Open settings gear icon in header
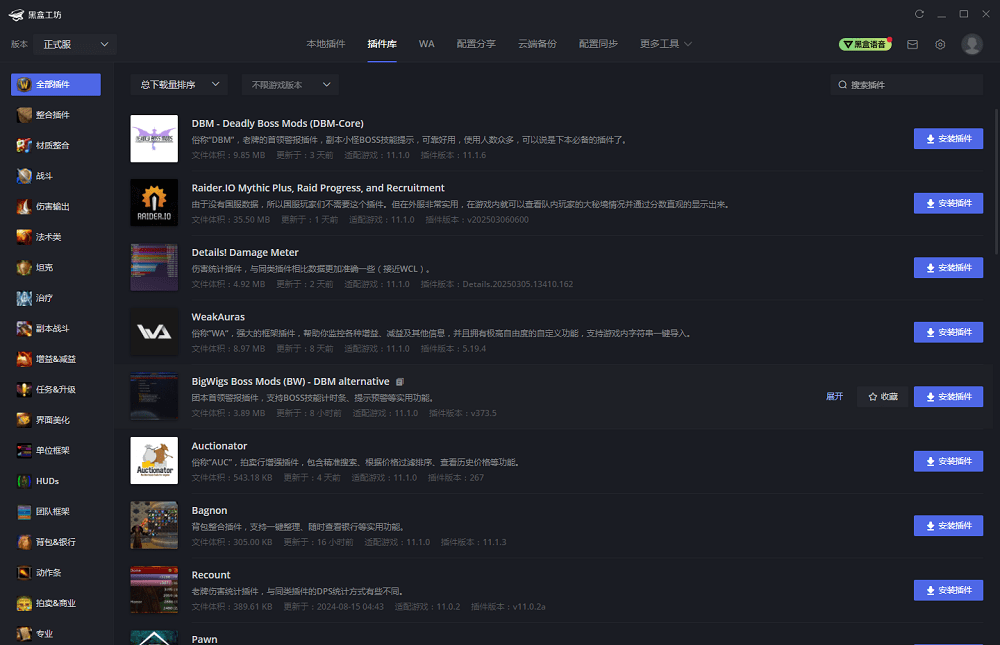The height and width of the screenshot is (645, 1000). (940, 44)
